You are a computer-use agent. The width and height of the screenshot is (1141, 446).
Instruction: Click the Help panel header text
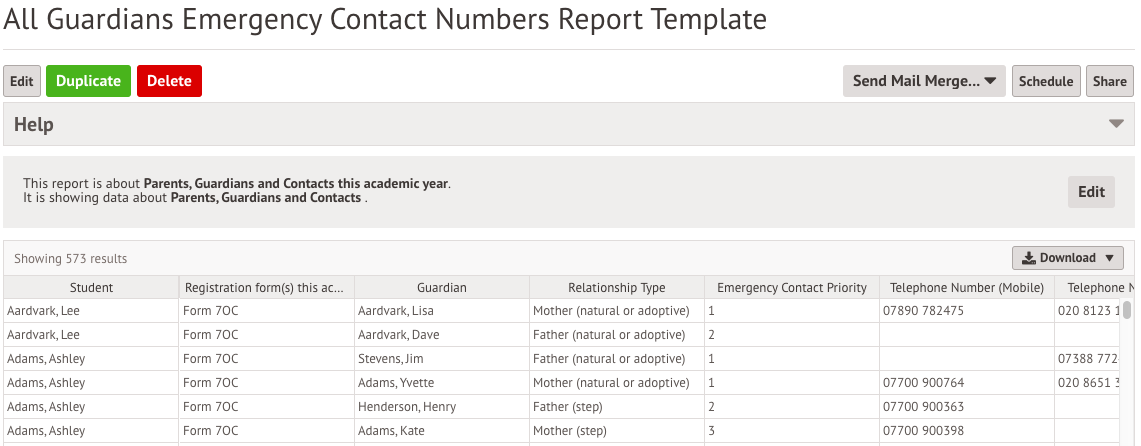[x=33, y=124]
